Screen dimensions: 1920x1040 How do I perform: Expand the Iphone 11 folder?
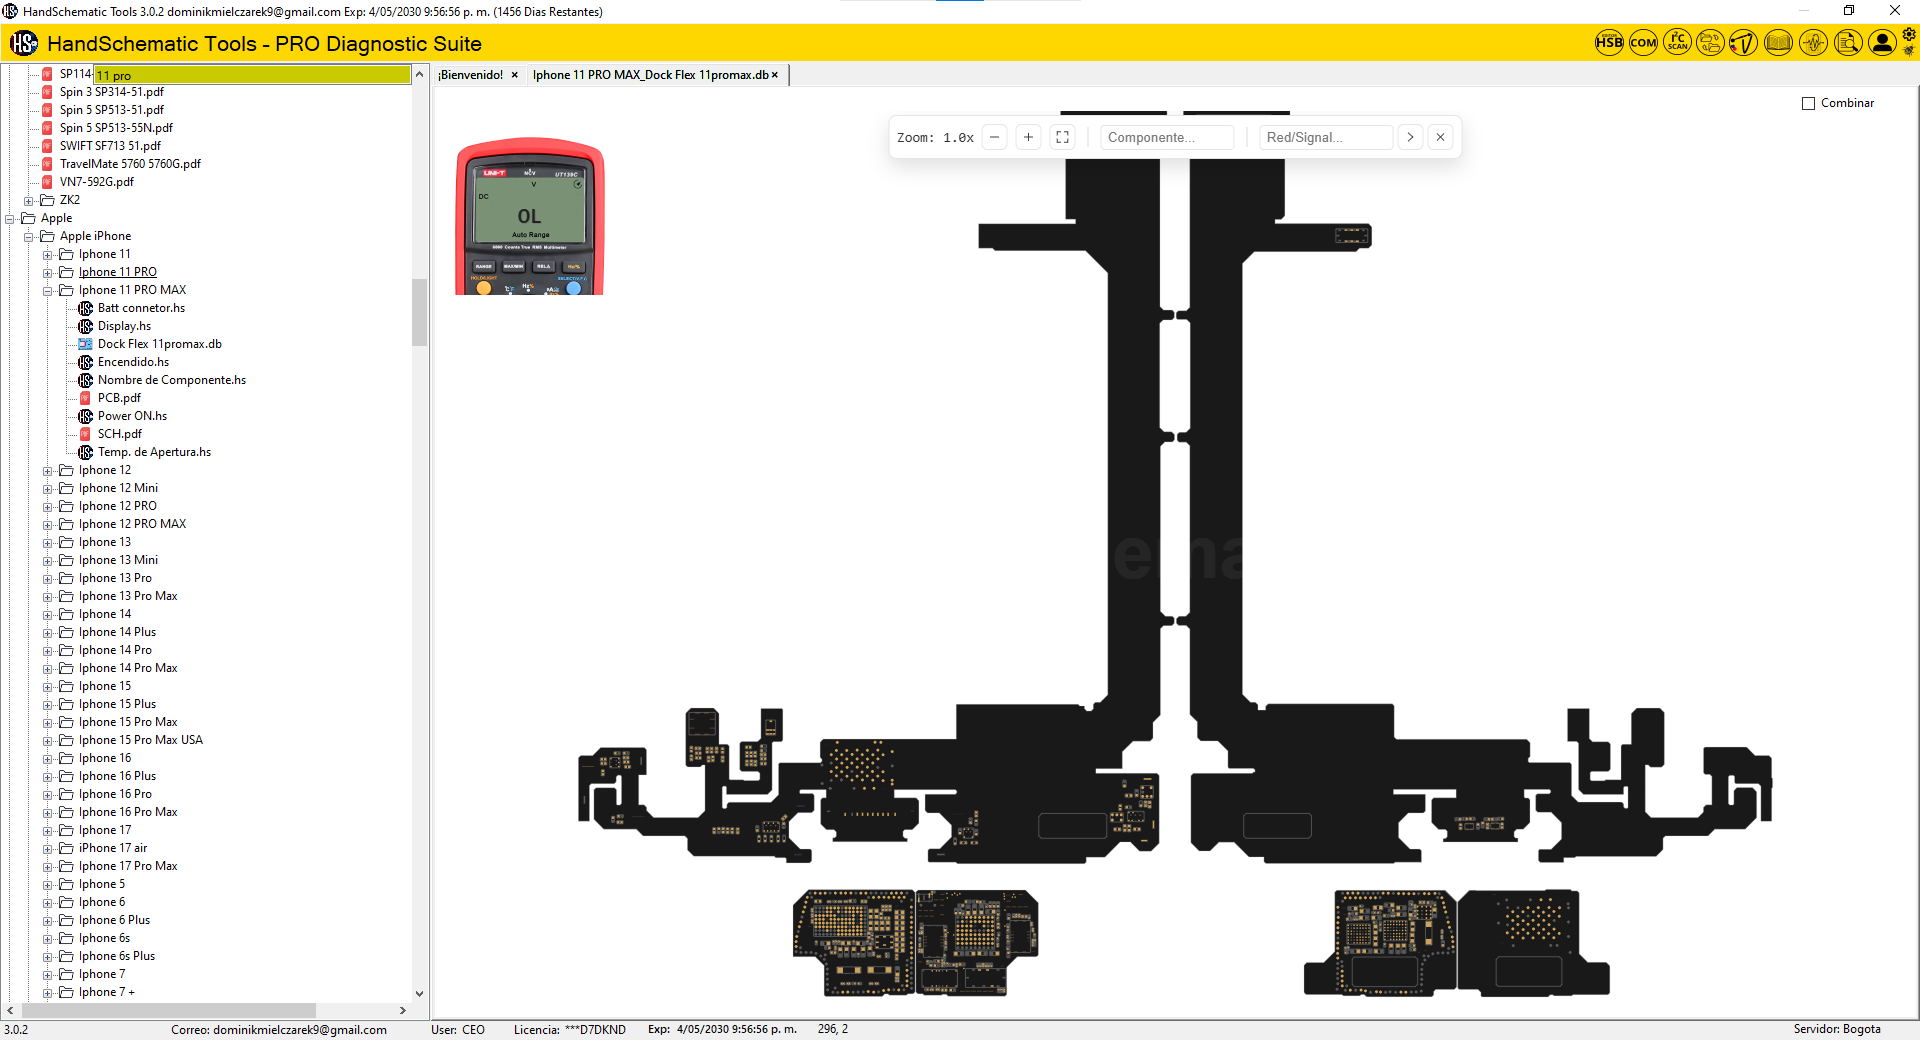[48, 255]
